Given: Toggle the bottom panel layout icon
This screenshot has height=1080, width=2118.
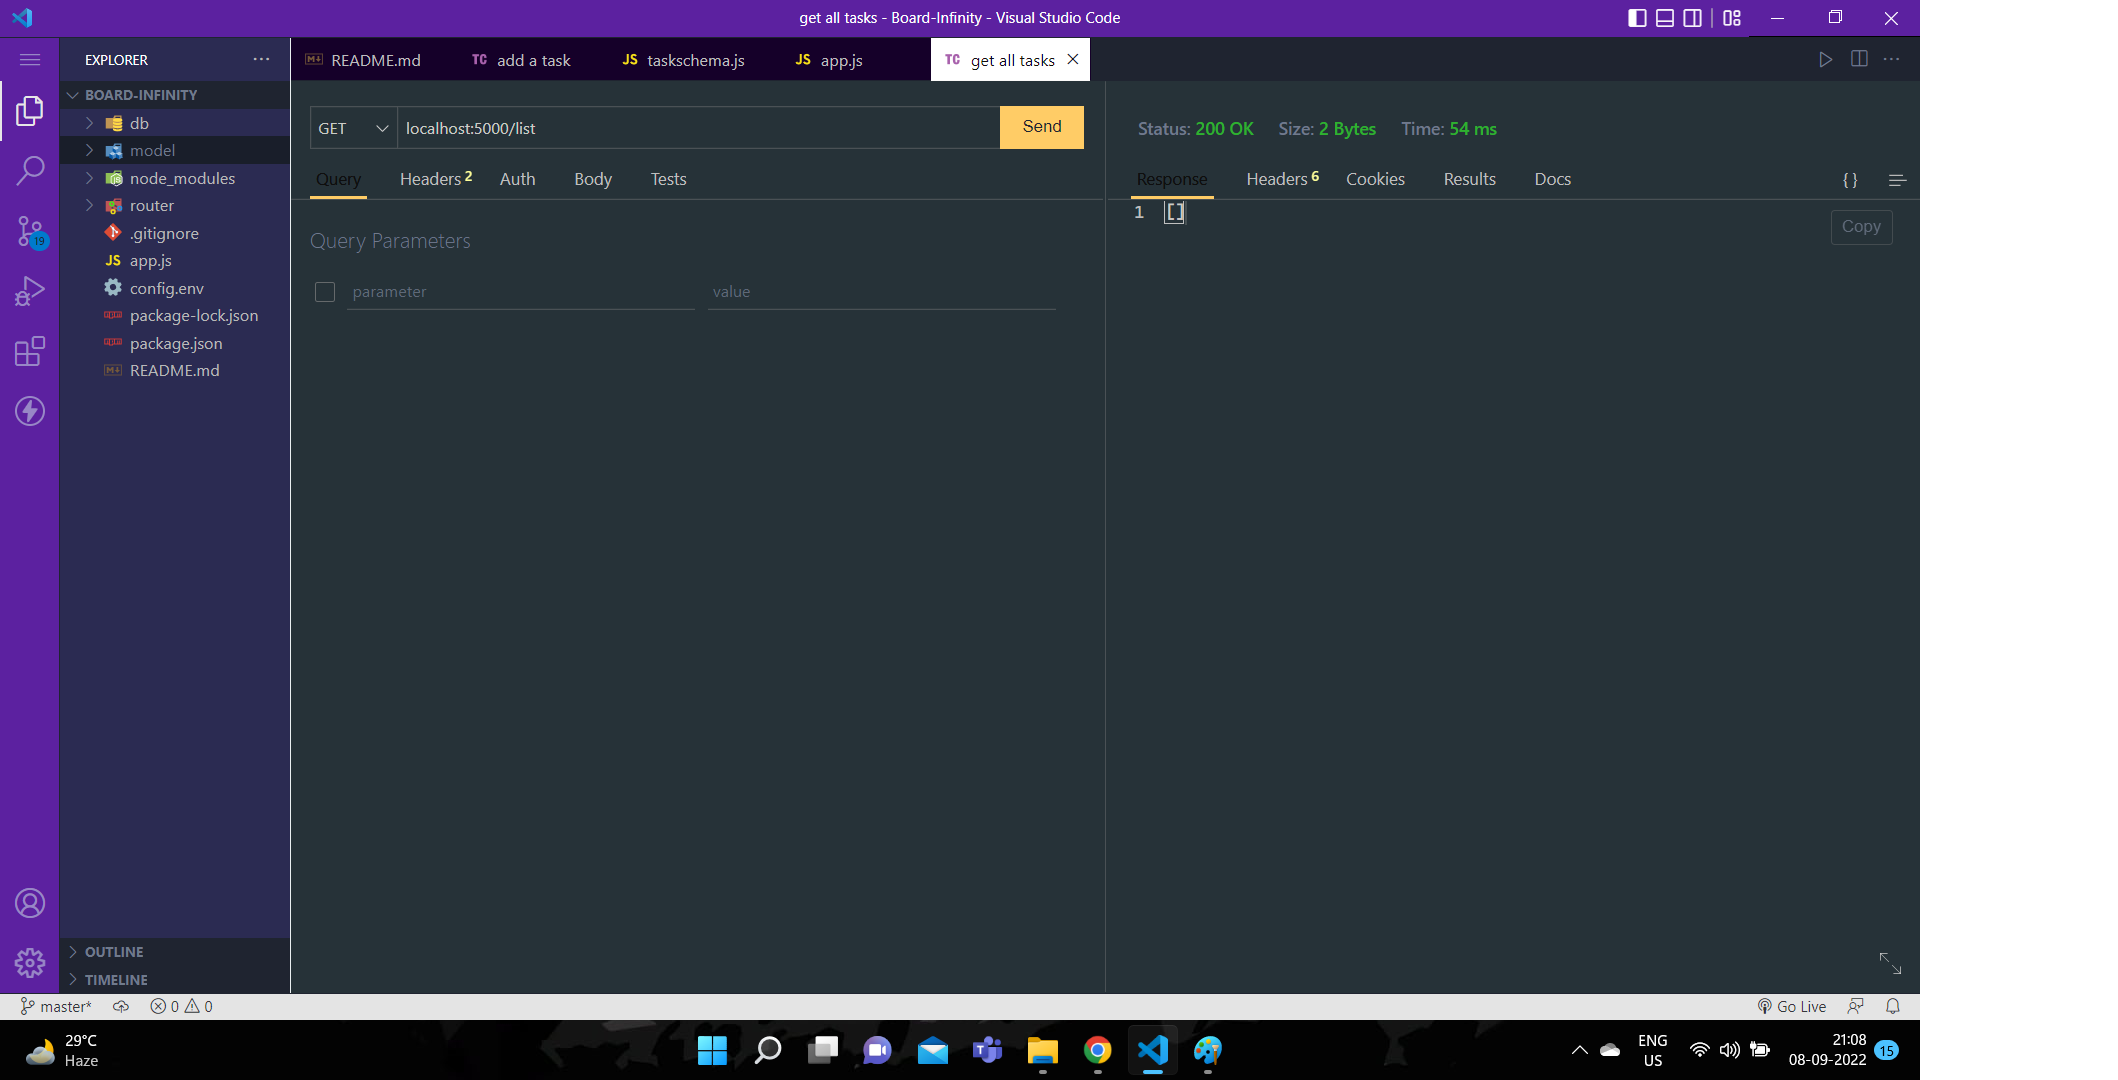Looking at the screenshot, I should 1665,18.
